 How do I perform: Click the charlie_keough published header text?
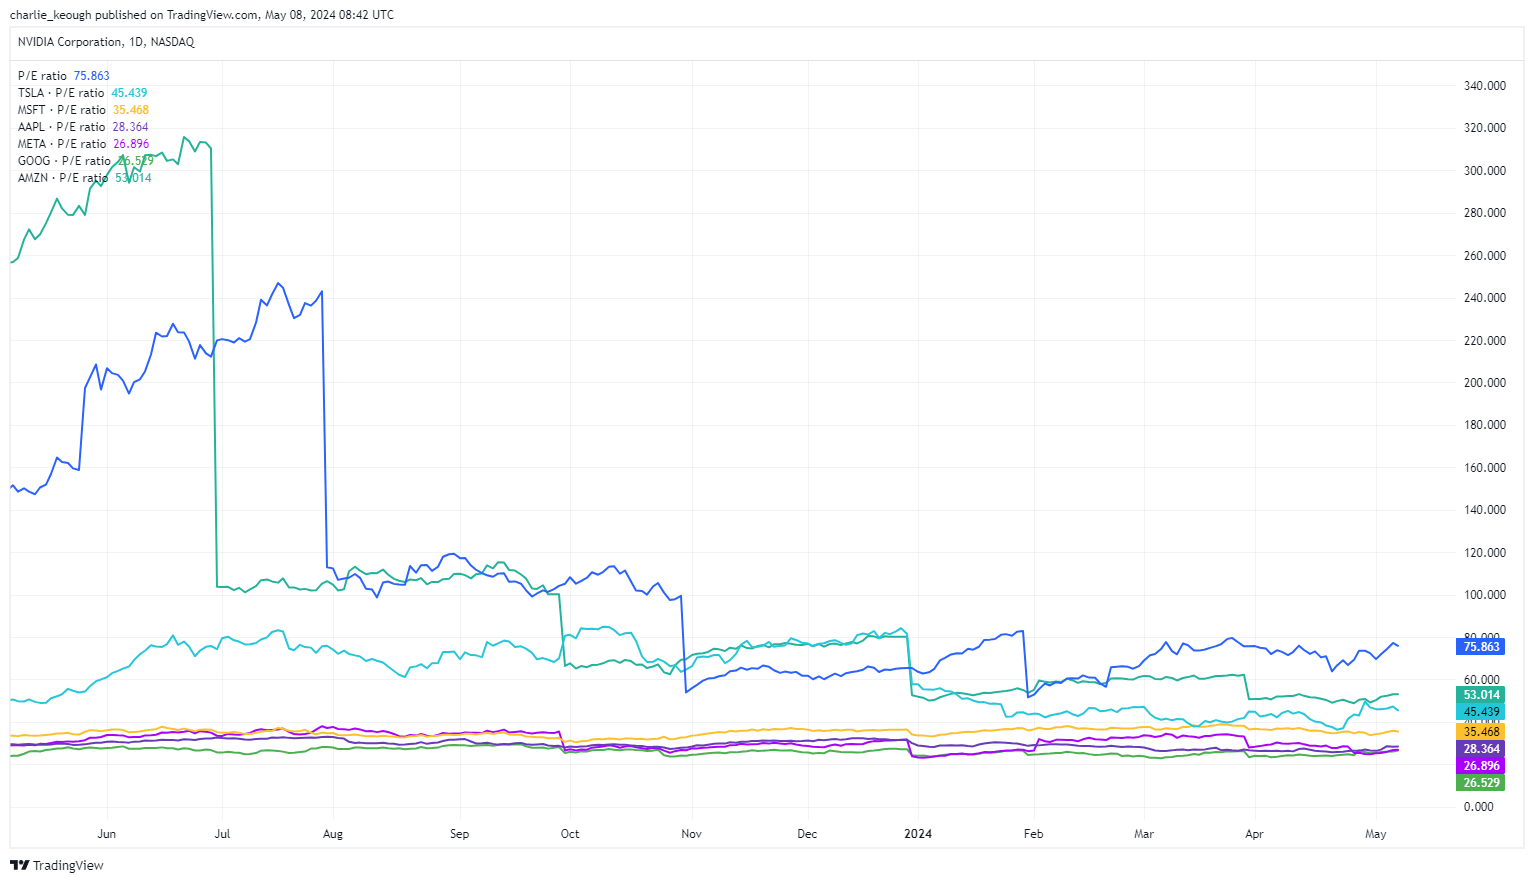(x=201, y=15)
